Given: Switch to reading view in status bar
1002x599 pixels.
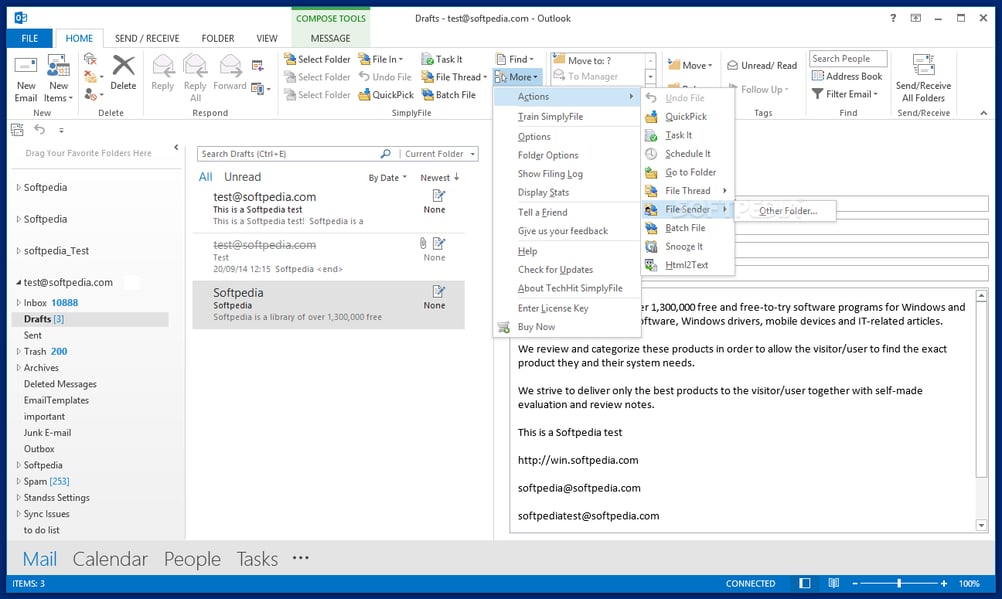Looking at the screenshot, I should click(834, 583).
